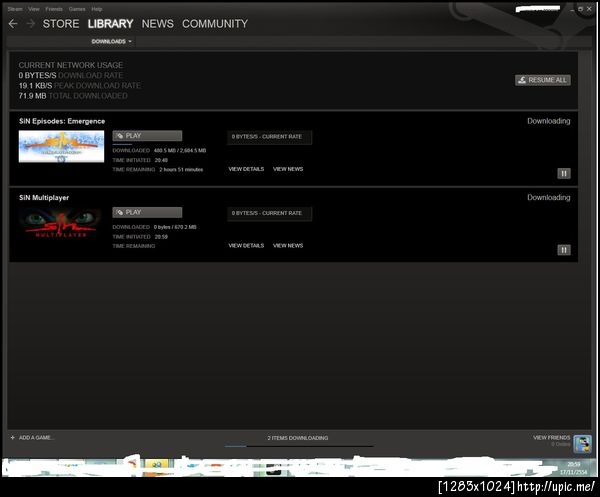Click ADD A GAME at bottom left
This screenshot has height=497, width=600.
coord(33,438)
